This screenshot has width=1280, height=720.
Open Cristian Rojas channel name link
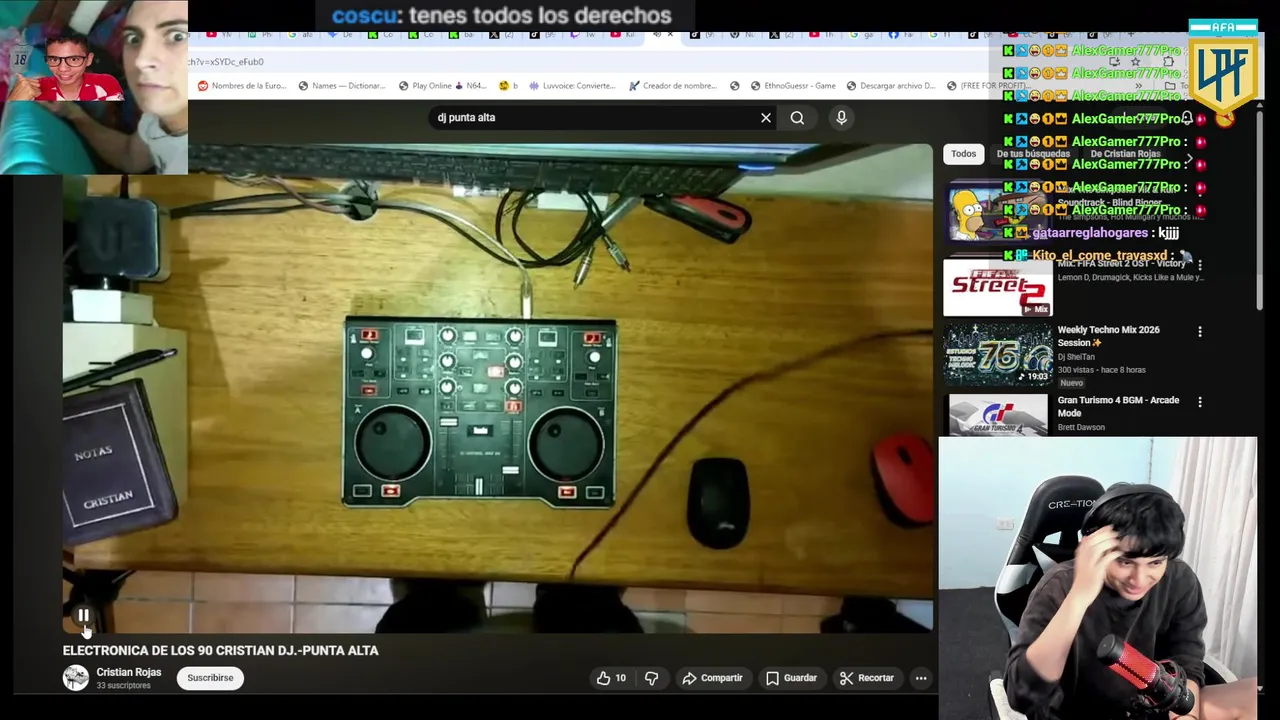pos(129,672)
